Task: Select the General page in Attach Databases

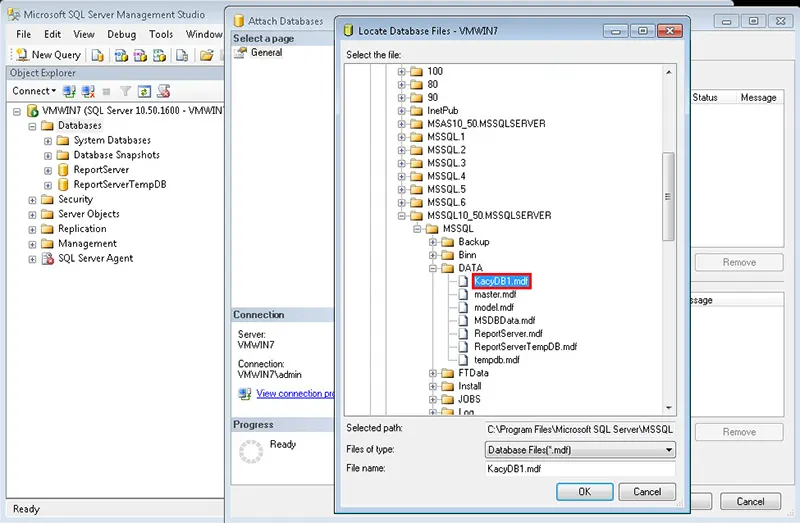Action: 266,53
